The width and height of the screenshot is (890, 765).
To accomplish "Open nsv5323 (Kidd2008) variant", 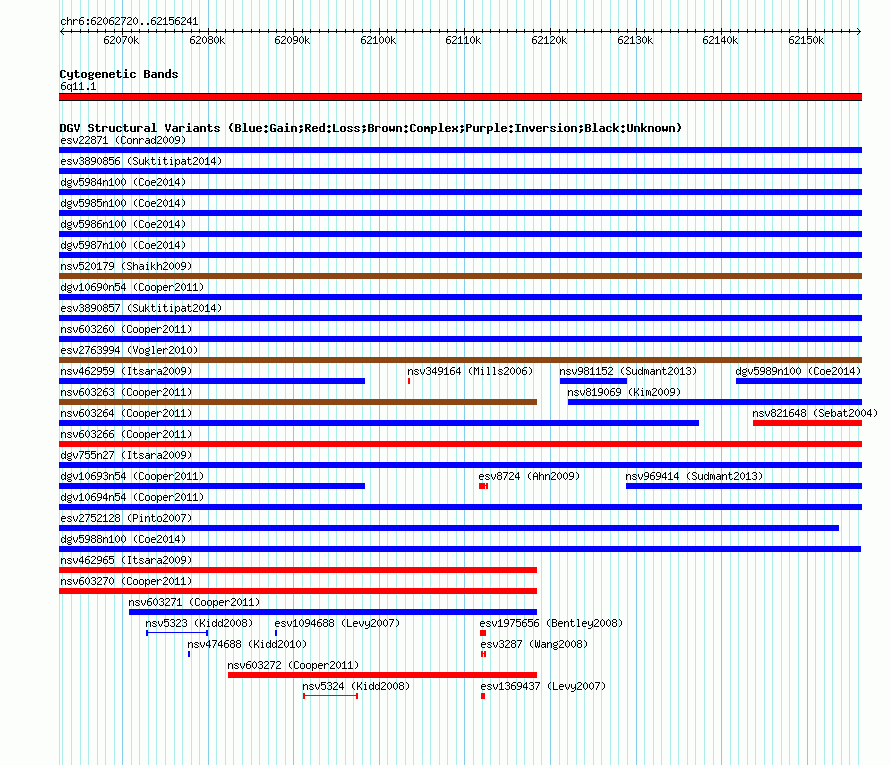I will pyautogui.click(x=199, y=623).
